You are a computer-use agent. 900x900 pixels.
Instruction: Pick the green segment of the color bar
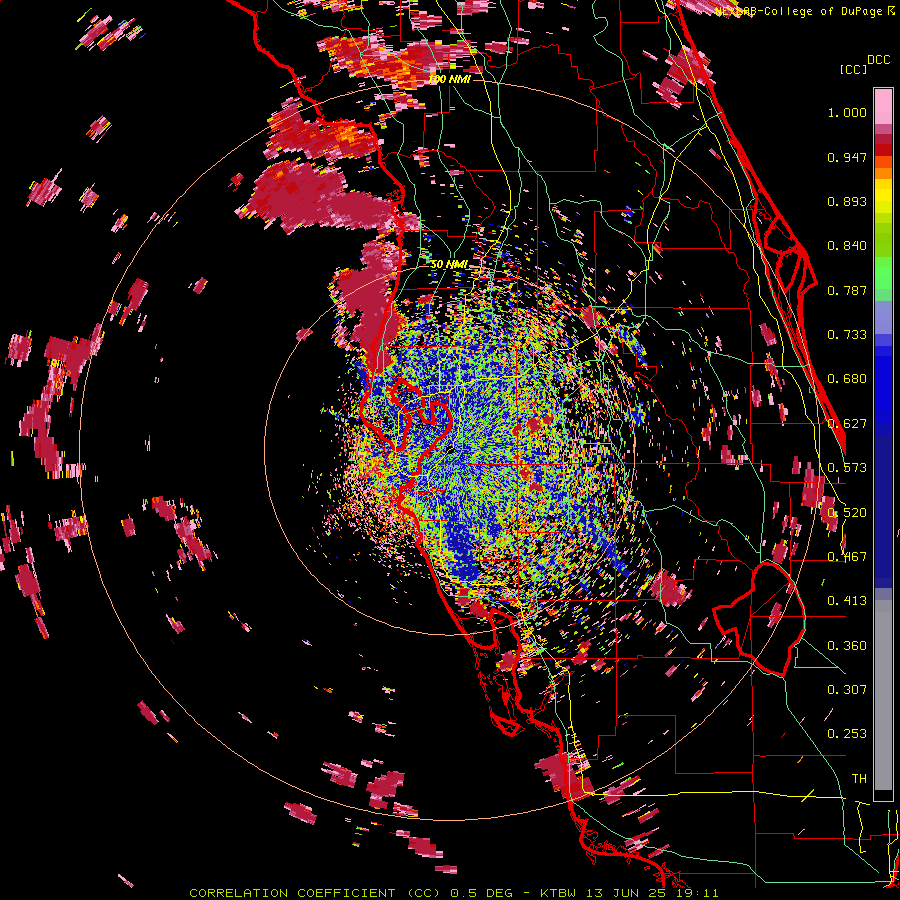click(883, 258)
